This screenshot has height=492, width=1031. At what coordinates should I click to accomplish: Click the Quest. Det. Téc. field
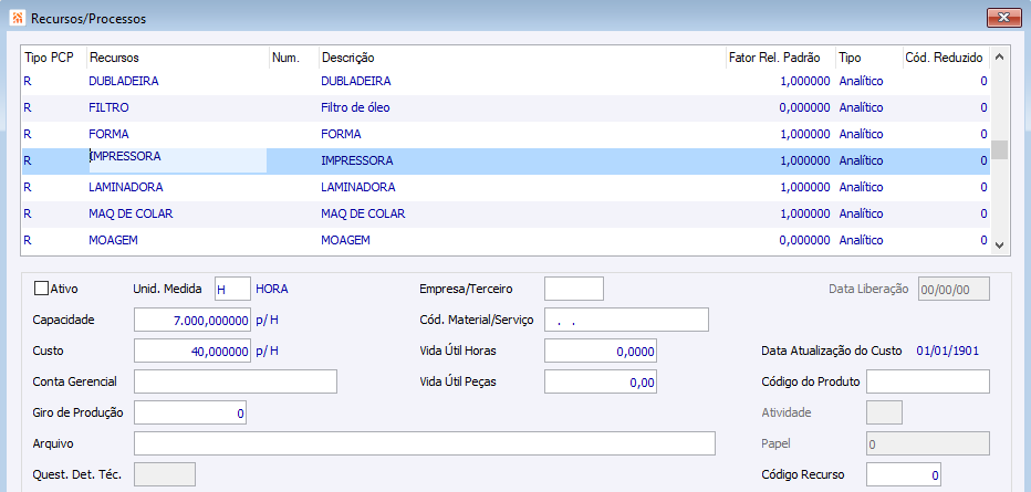click(164, 474)
